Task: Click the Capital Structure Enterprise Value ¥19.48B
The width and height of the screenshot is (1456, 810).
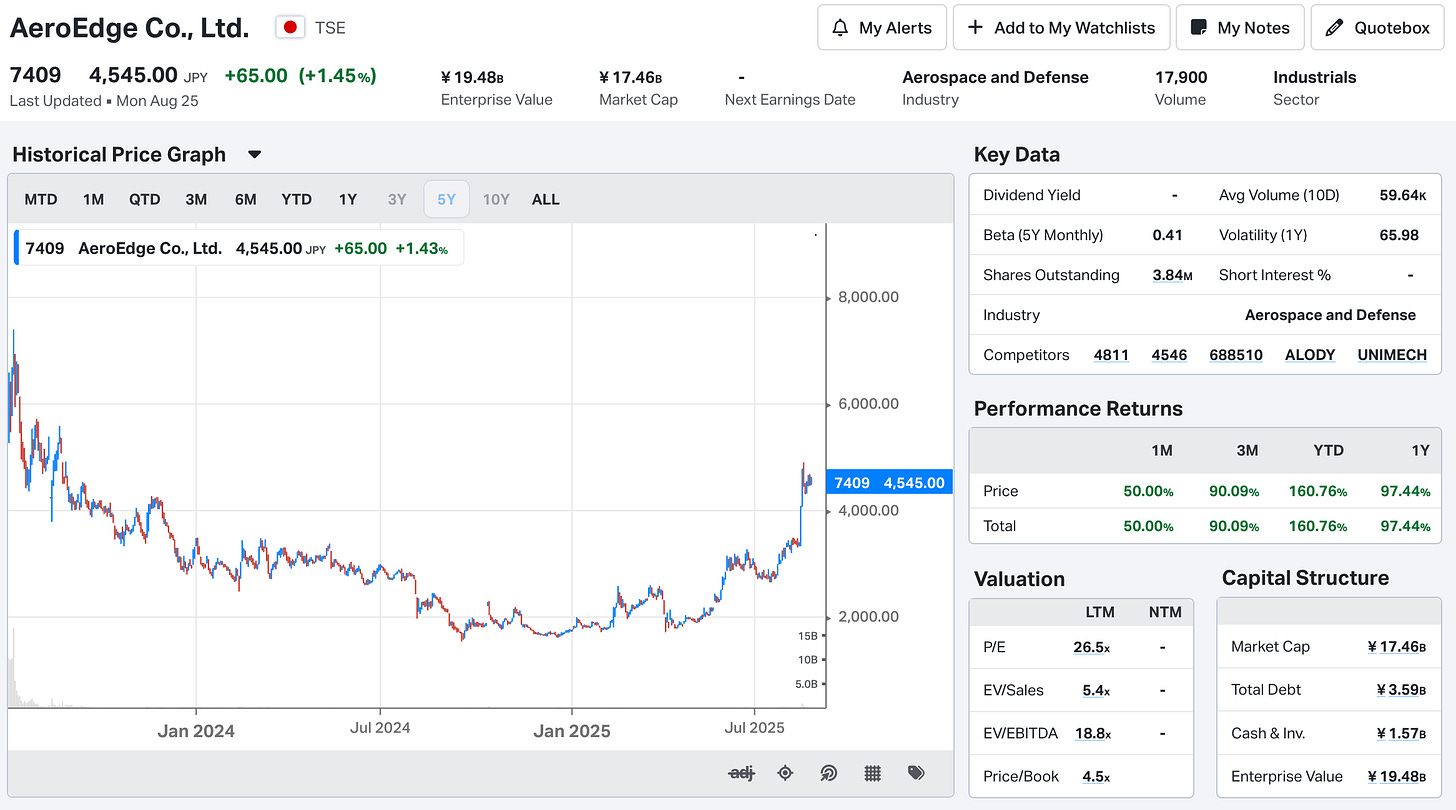Action: [1397, 776]
